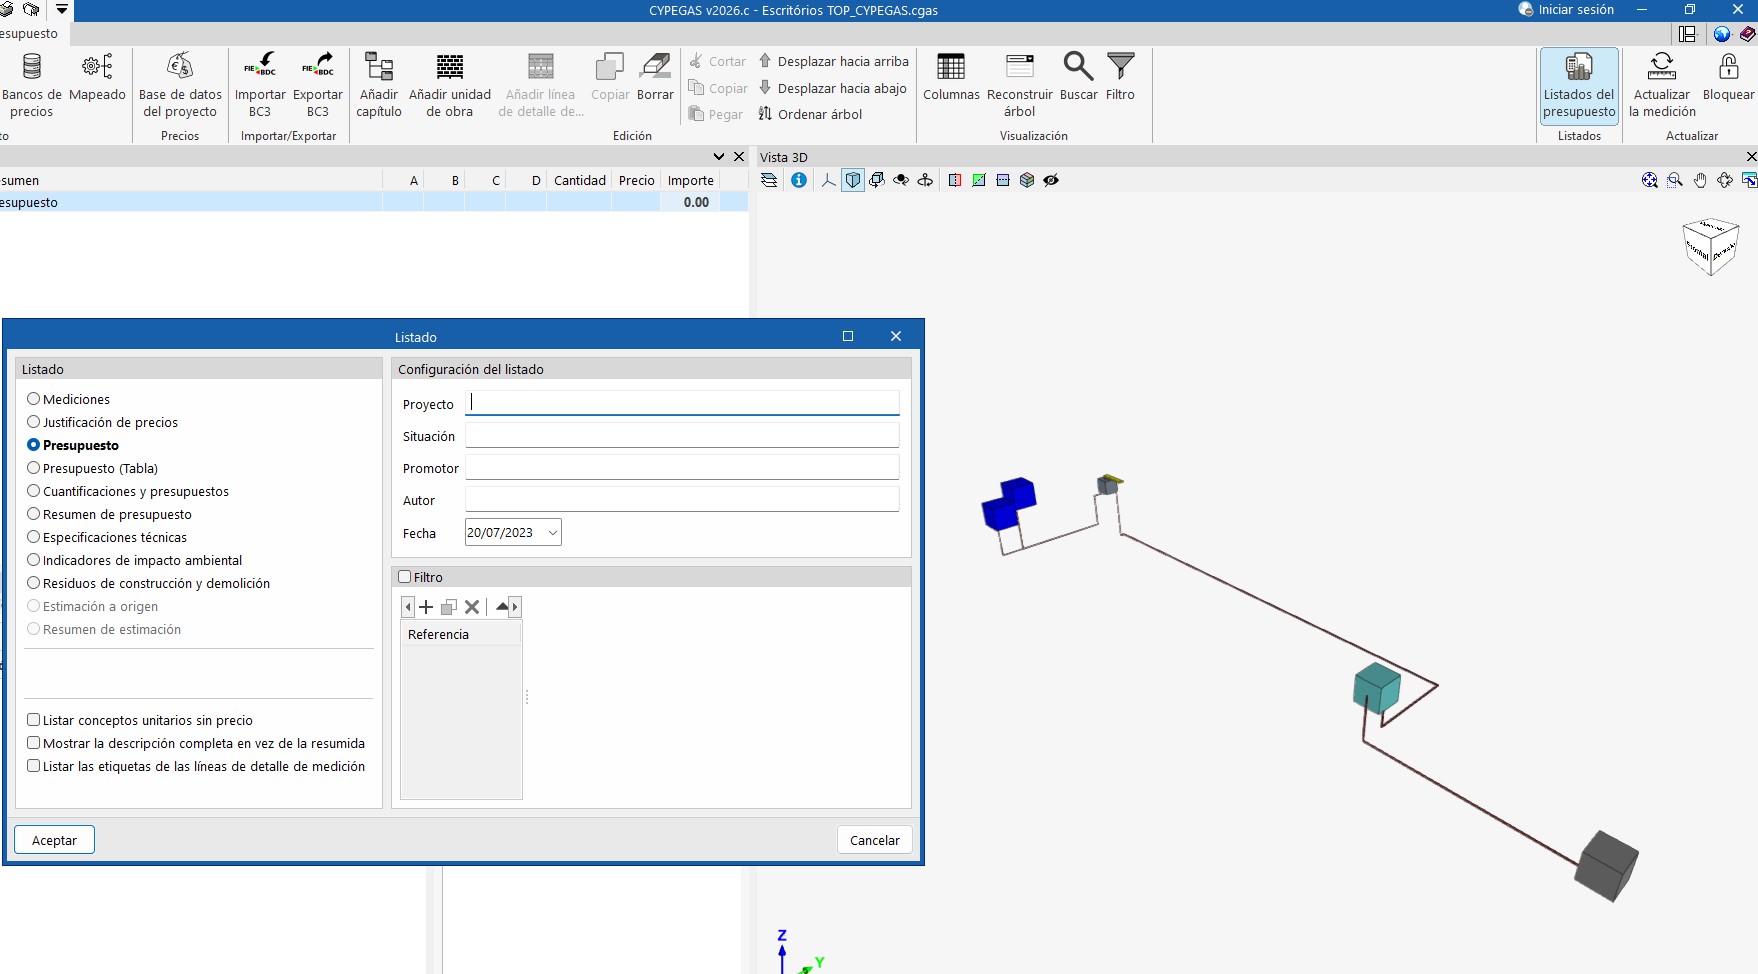The height and width of the screenshot is (974, 1758).
Task: Click Iniciar sesión
Action: pos(1566,10)
